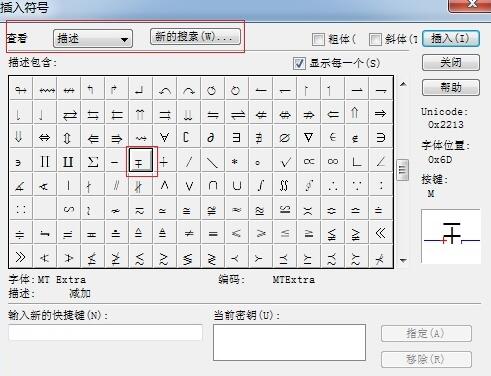
Task: Pick the logical or (∨) symbol
Action: pos(189,185)
